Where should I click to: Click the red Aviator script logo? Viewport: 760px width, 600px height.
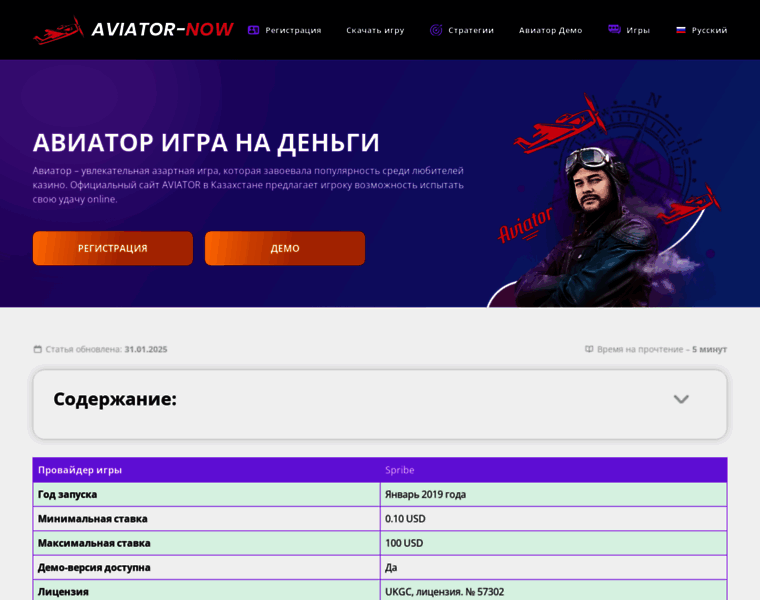[x=525, y=225]
